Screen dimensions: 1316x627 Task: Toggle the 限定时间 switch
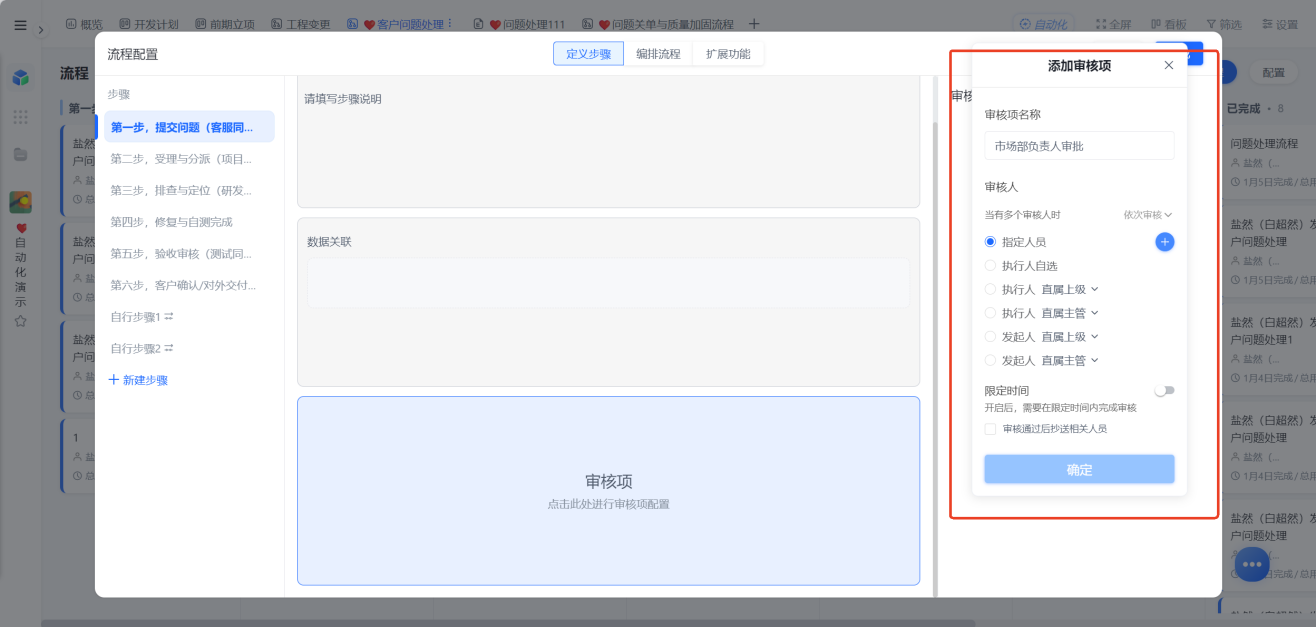(x=1164, y=391)
